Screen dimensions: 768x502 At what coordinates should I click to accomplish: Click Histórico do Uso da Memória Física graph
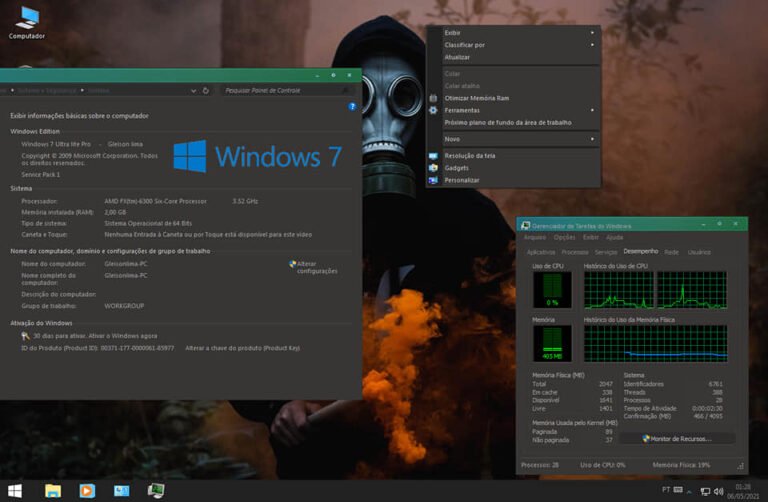[x=655, y=343]
